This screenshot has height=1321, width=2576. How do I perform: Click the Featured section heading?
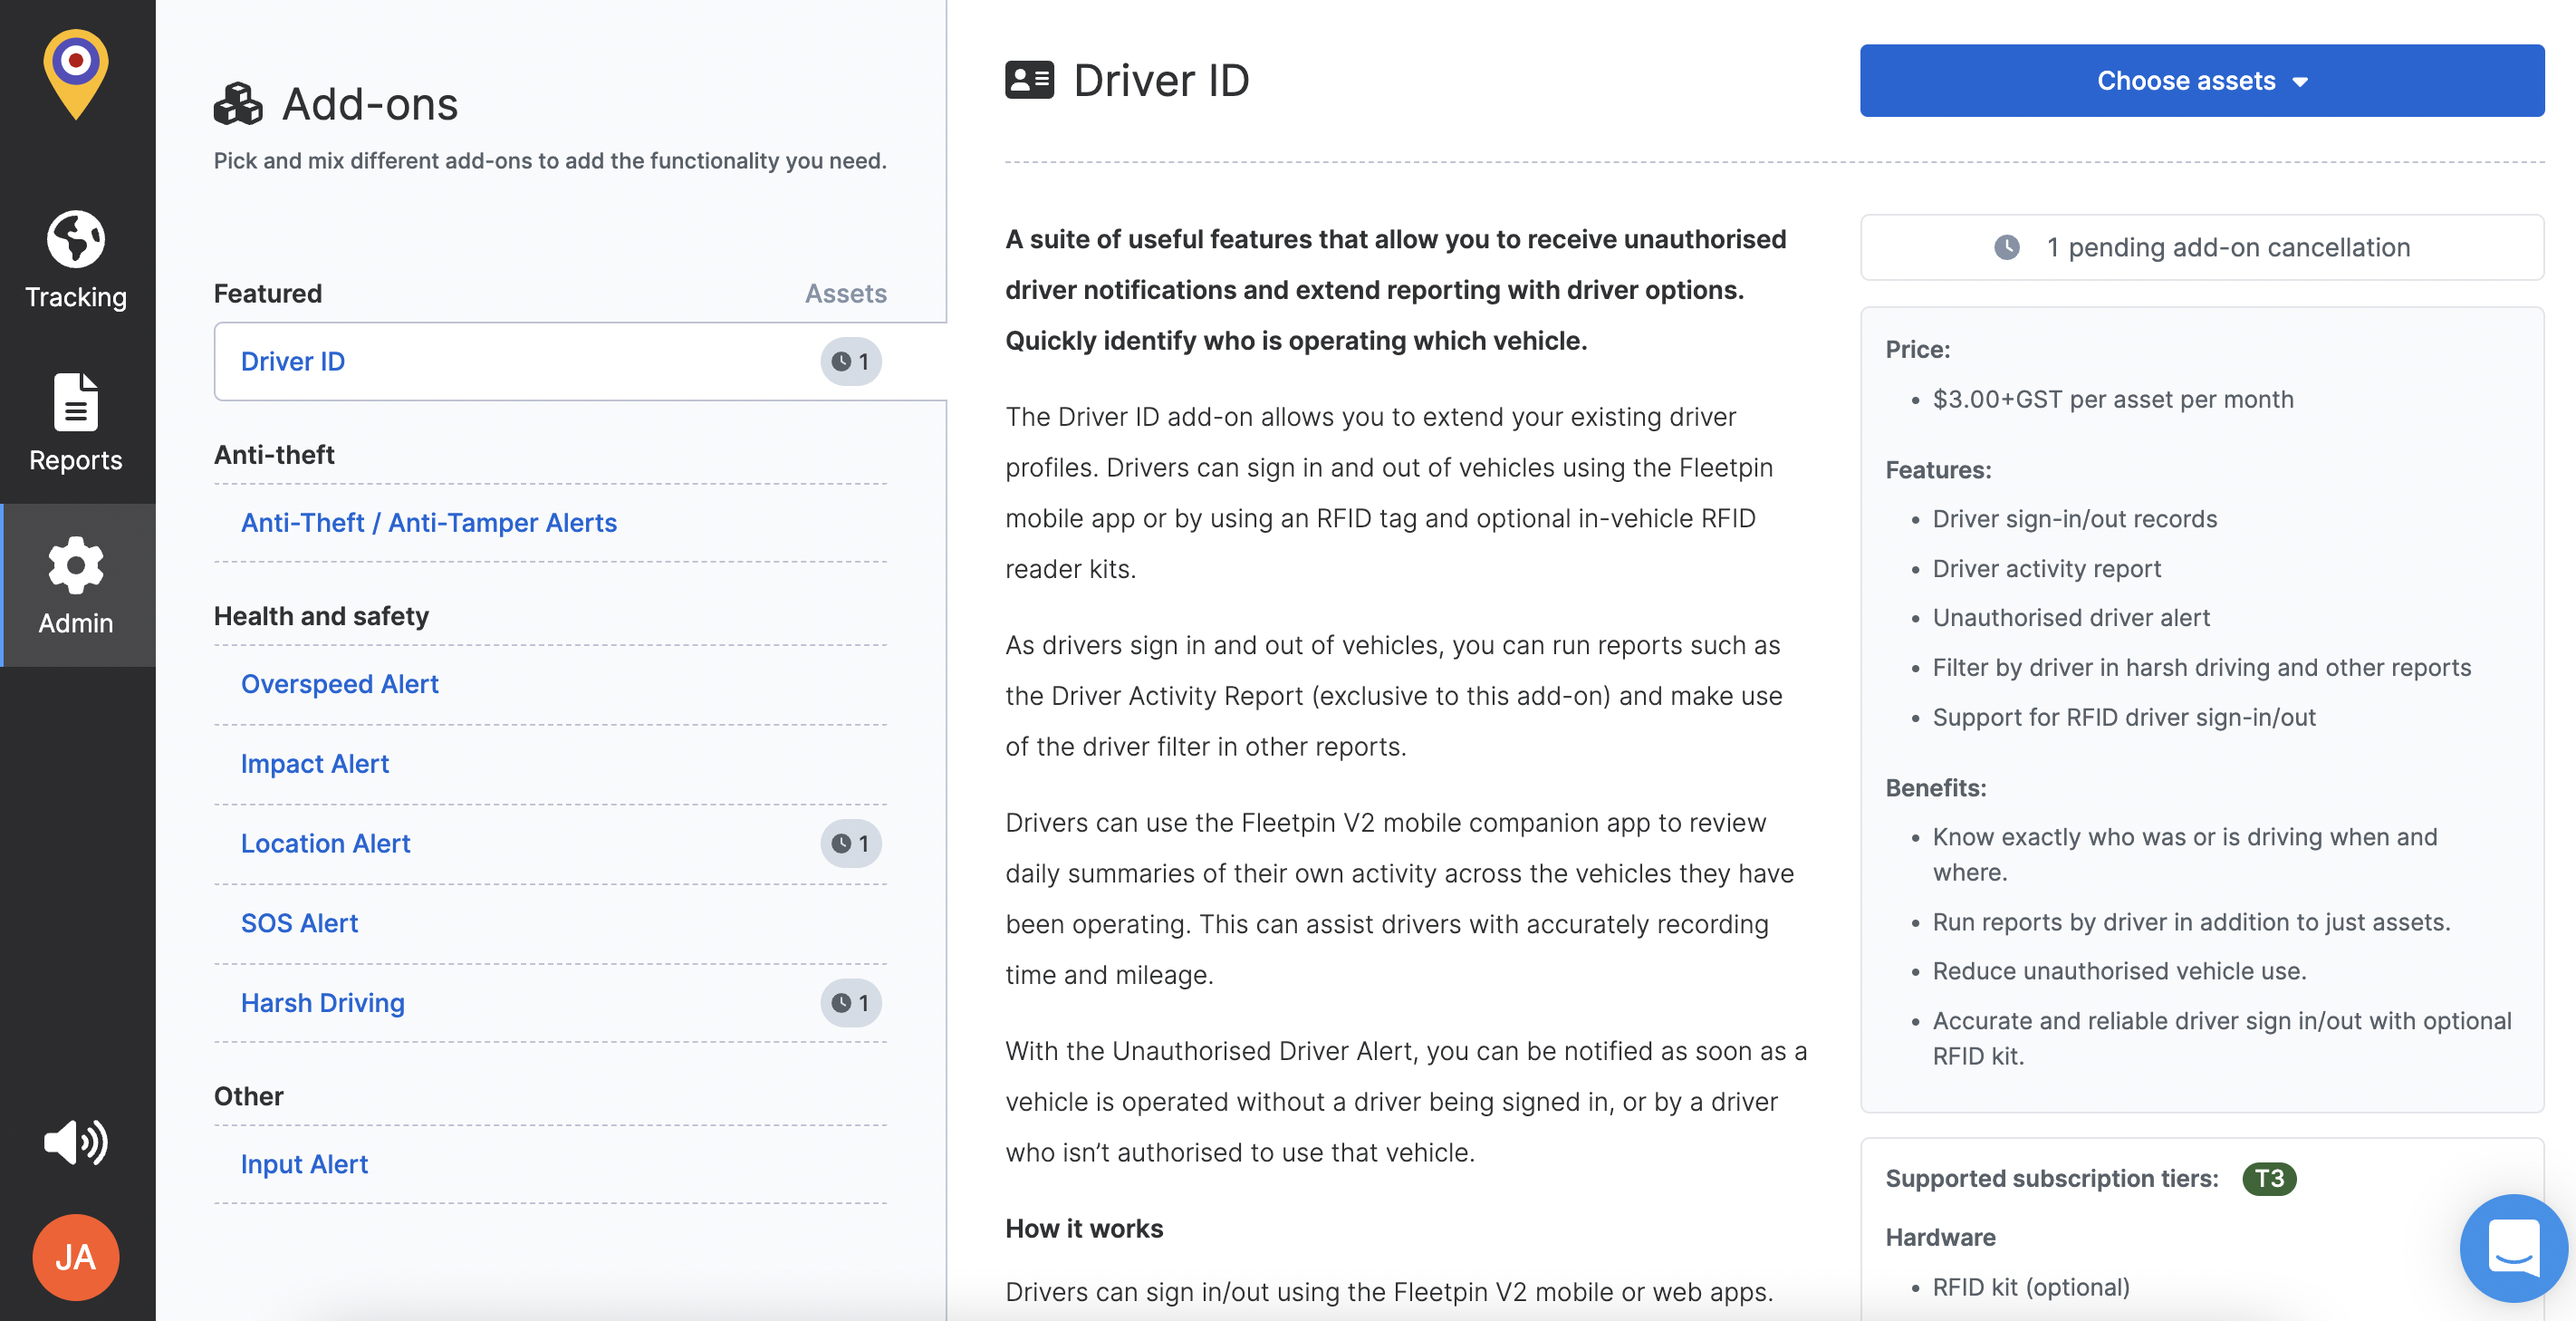(268, 293)
